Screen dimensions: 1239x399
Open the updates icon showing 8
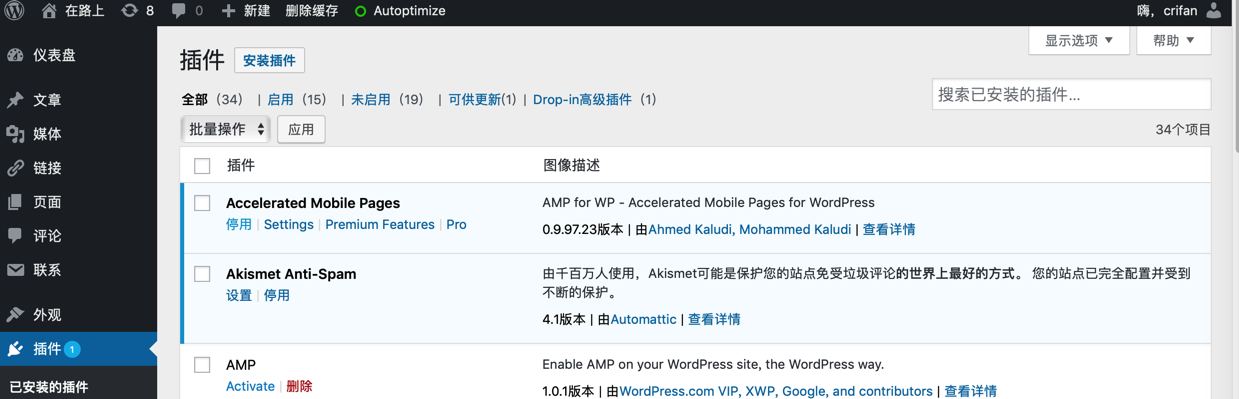tap(129, 11)
